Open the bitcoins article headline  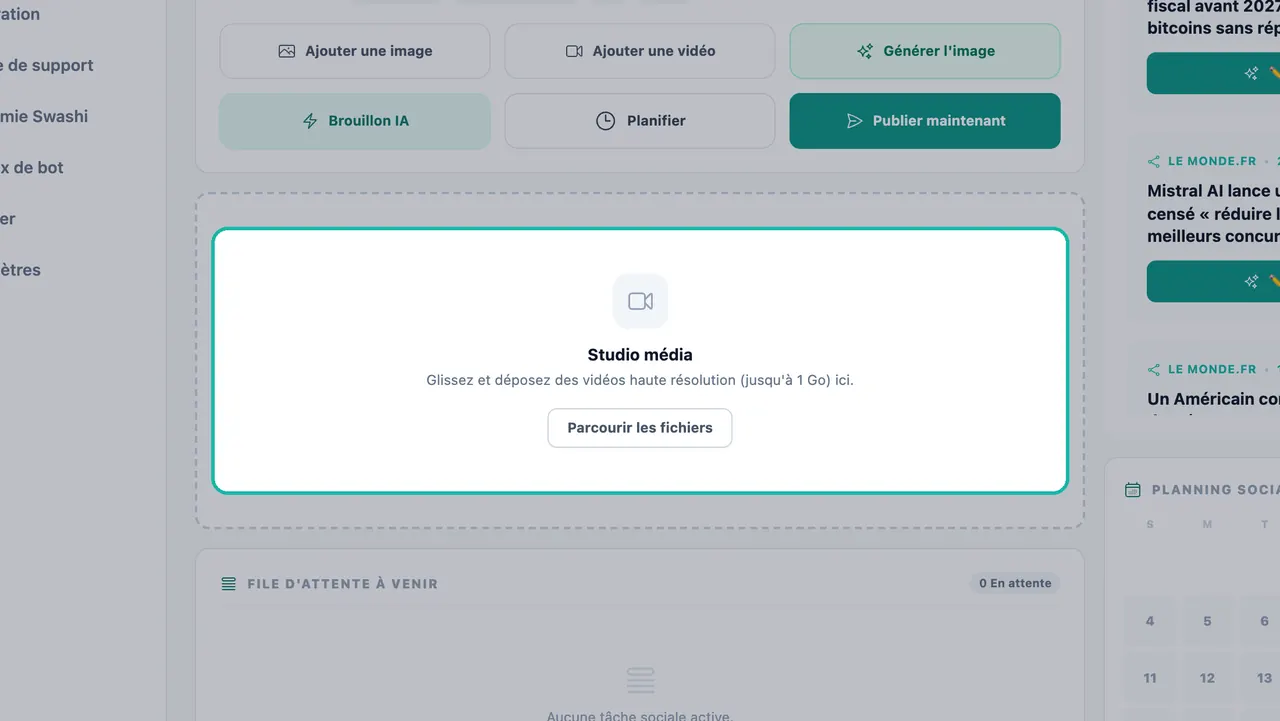click(x=1214, y=19)
